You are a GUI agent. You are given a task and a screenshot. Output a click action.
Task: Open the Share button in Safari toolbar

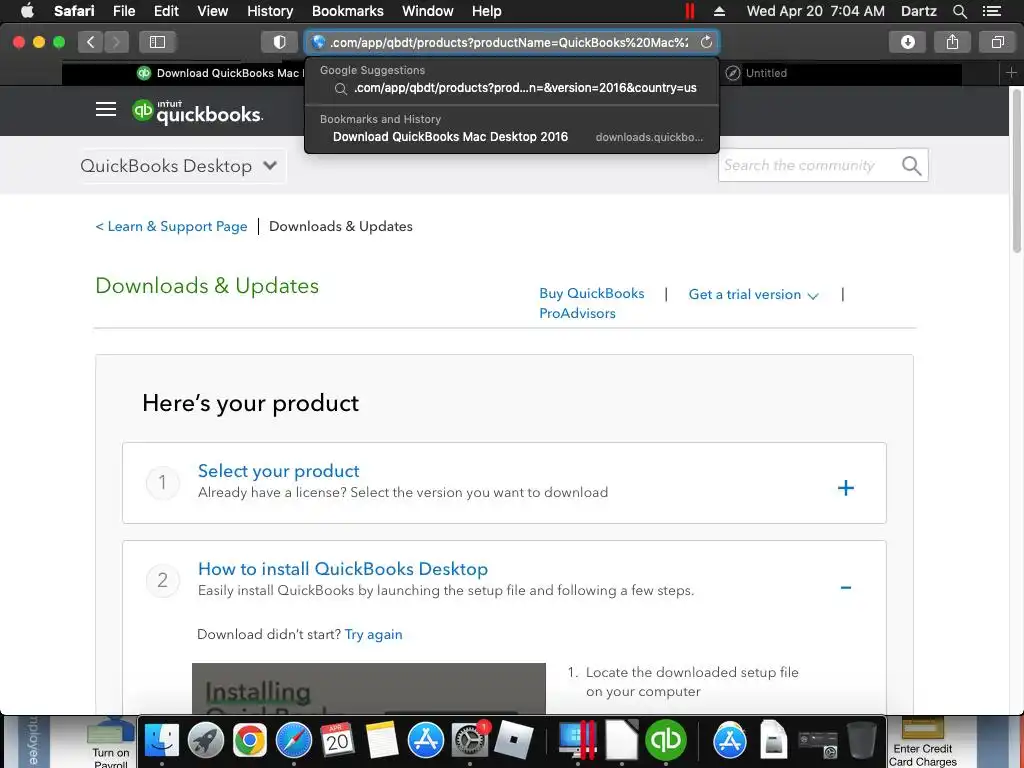[x=952, y=42]
